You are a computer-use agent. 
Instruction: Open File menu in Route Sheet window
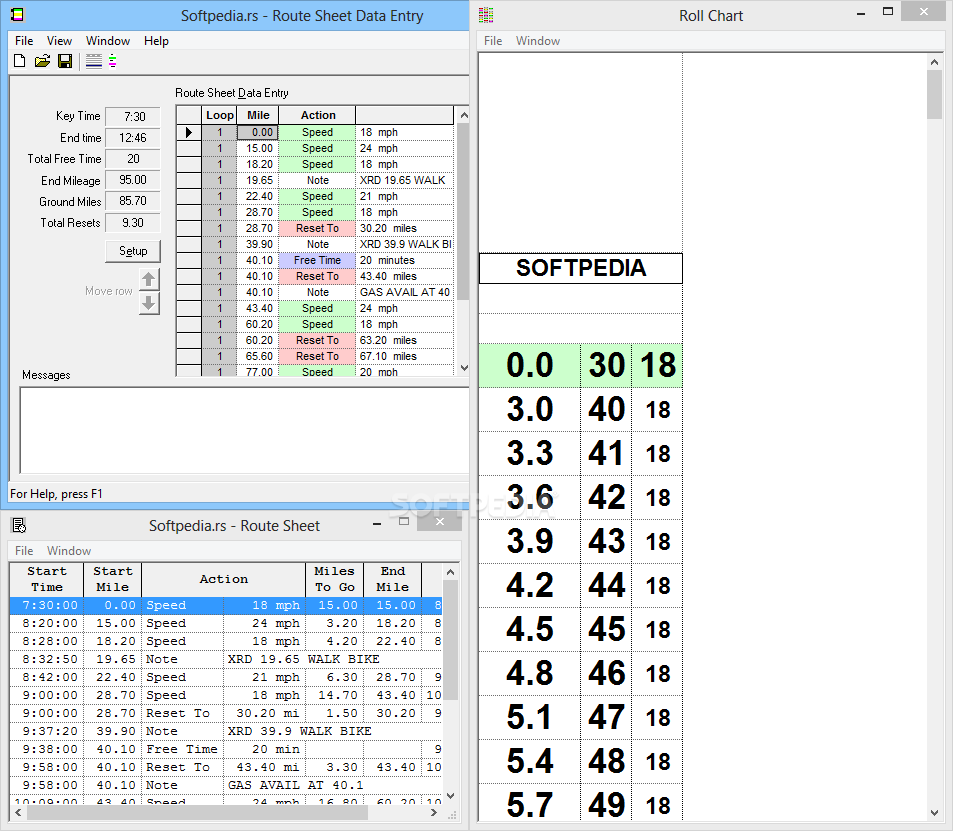[x=24, y=551]
